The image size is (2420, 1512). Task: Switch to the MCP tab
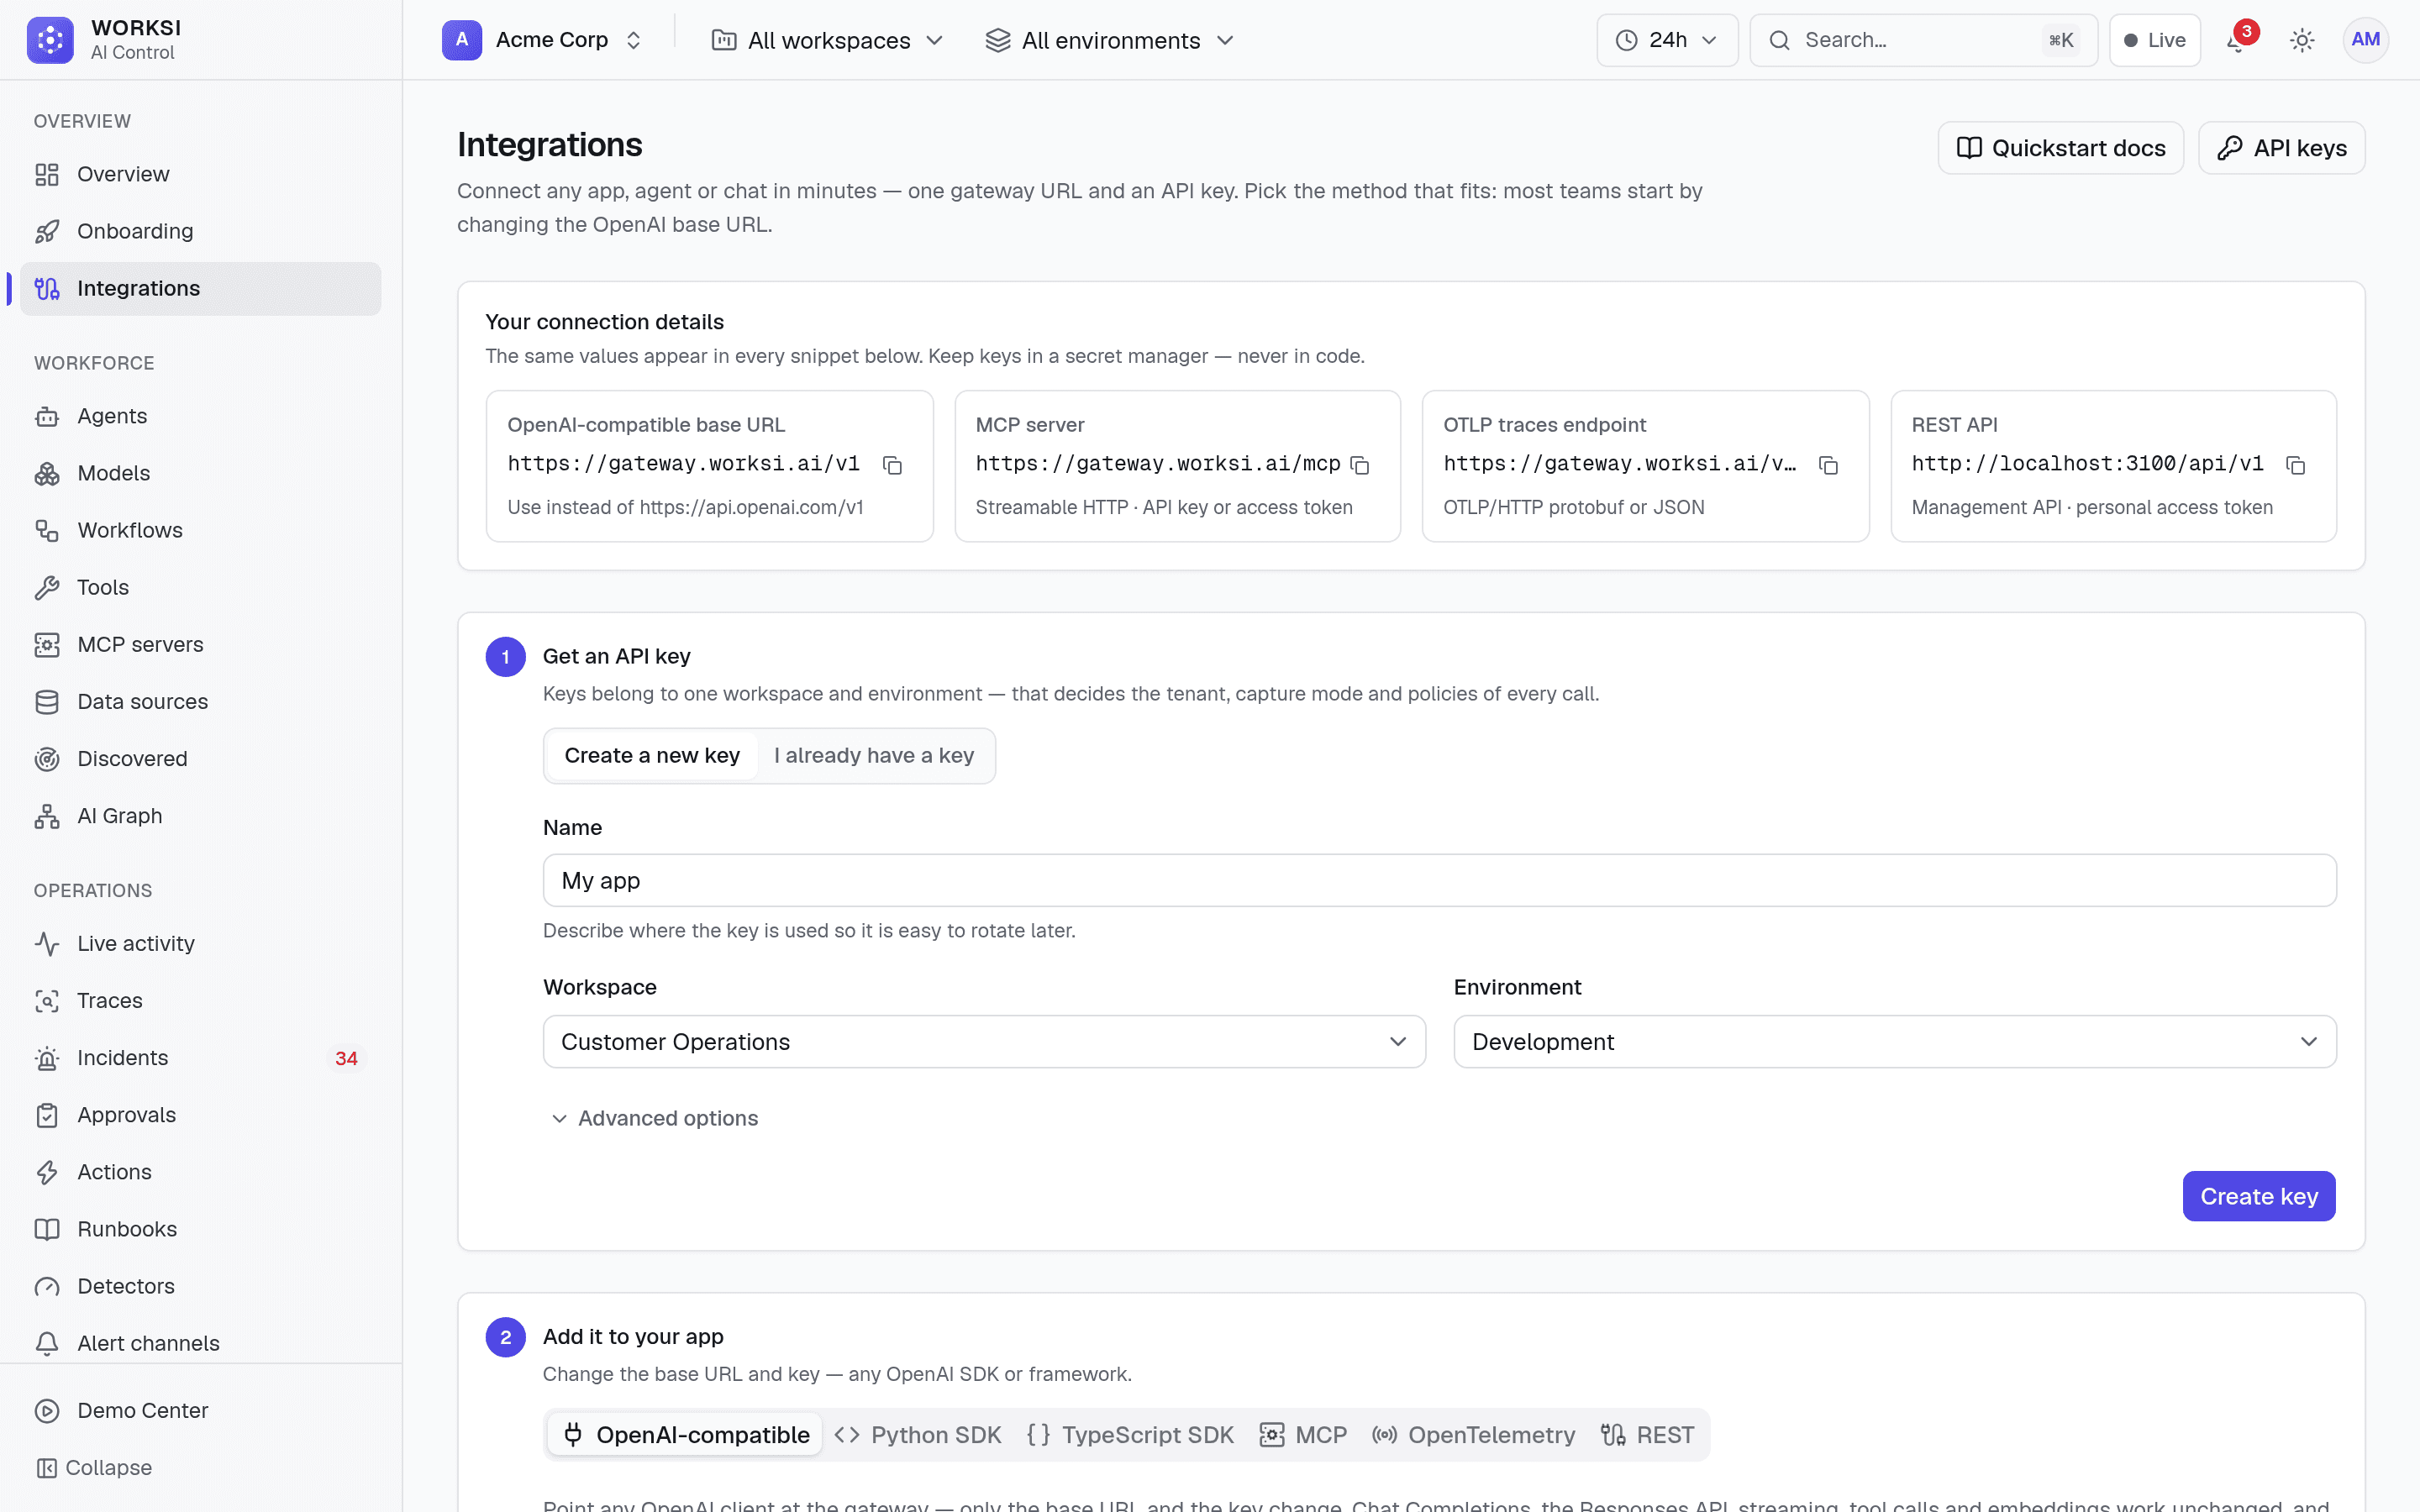point(1303,1435)
